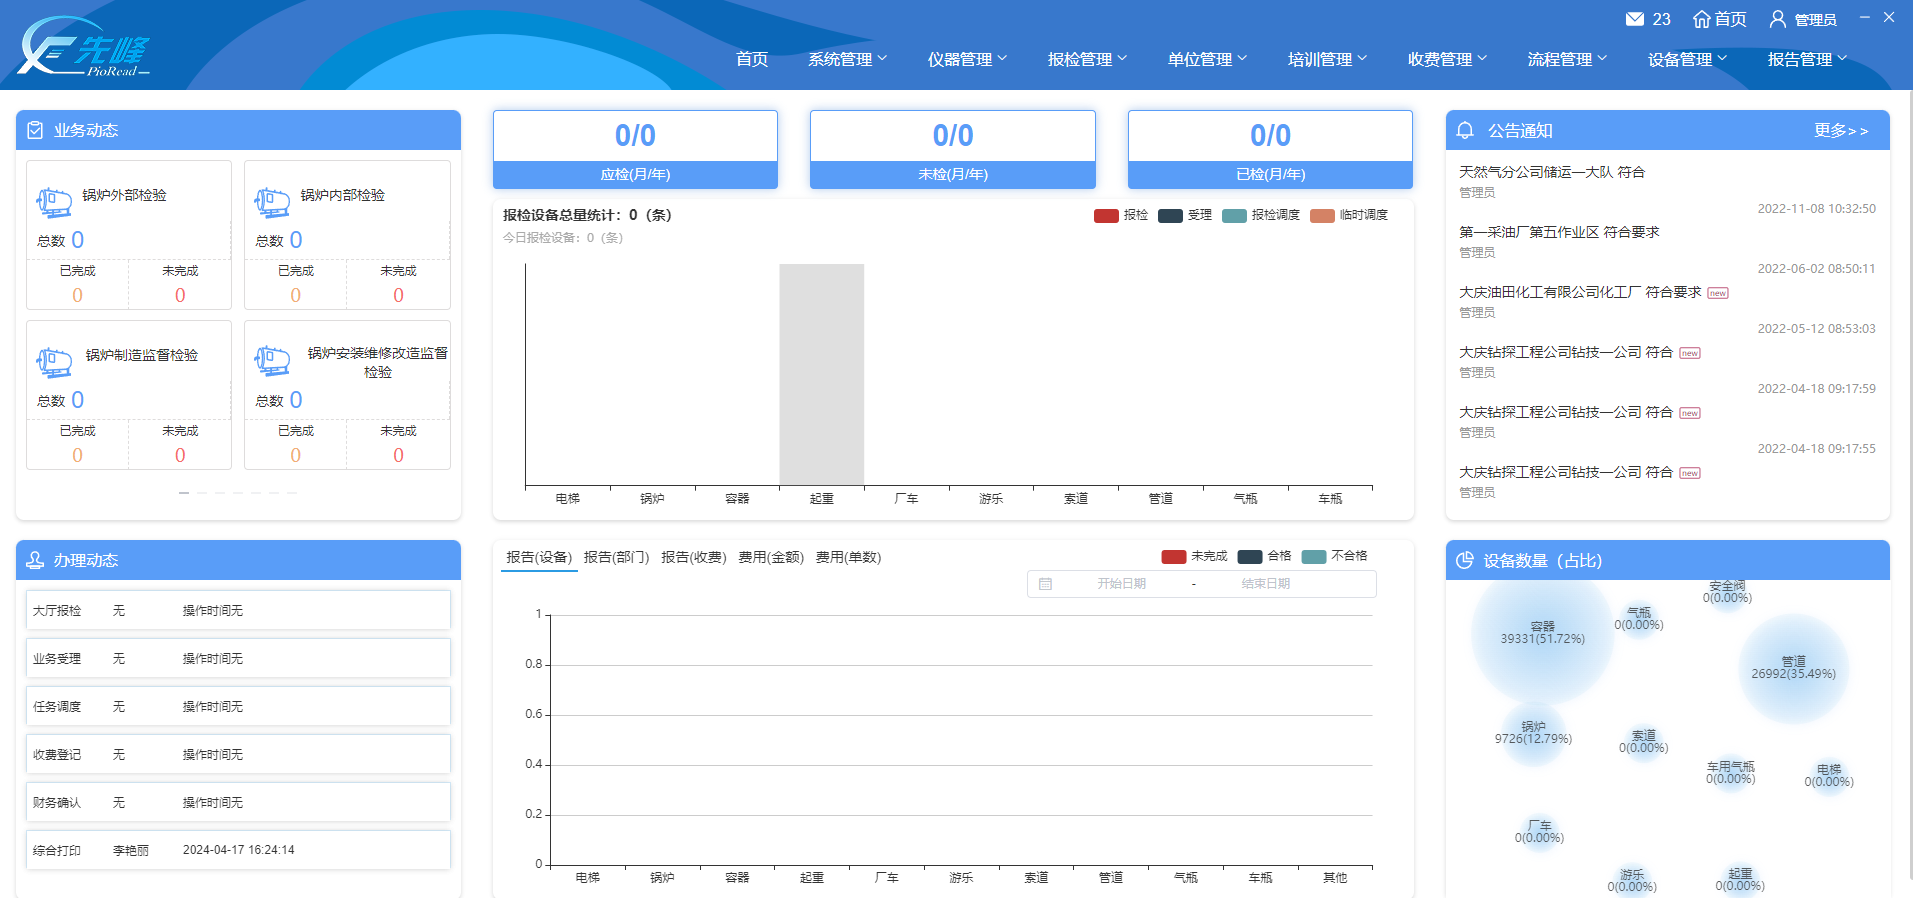This screenshot has height=898, width=1913.
Task: Switch to the 报告(收费) tab
Action: coord(693,557)
